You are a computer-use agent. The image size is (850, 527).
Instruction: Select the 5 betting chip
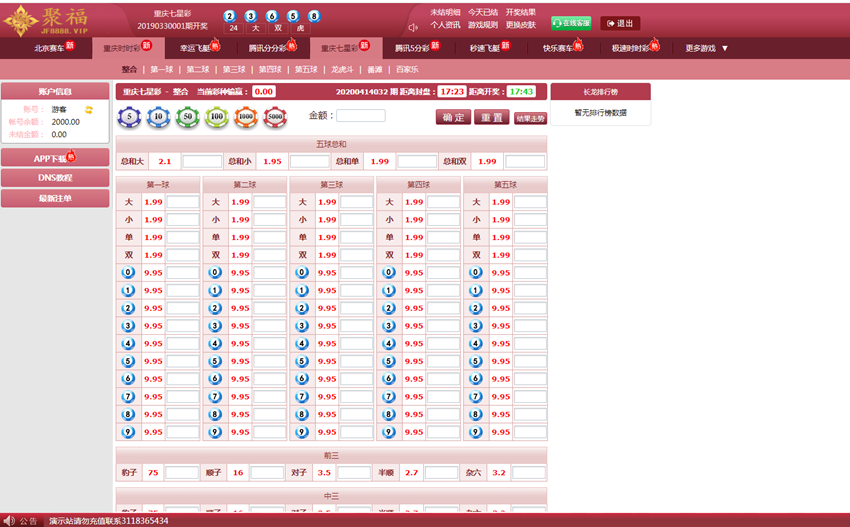128,116
